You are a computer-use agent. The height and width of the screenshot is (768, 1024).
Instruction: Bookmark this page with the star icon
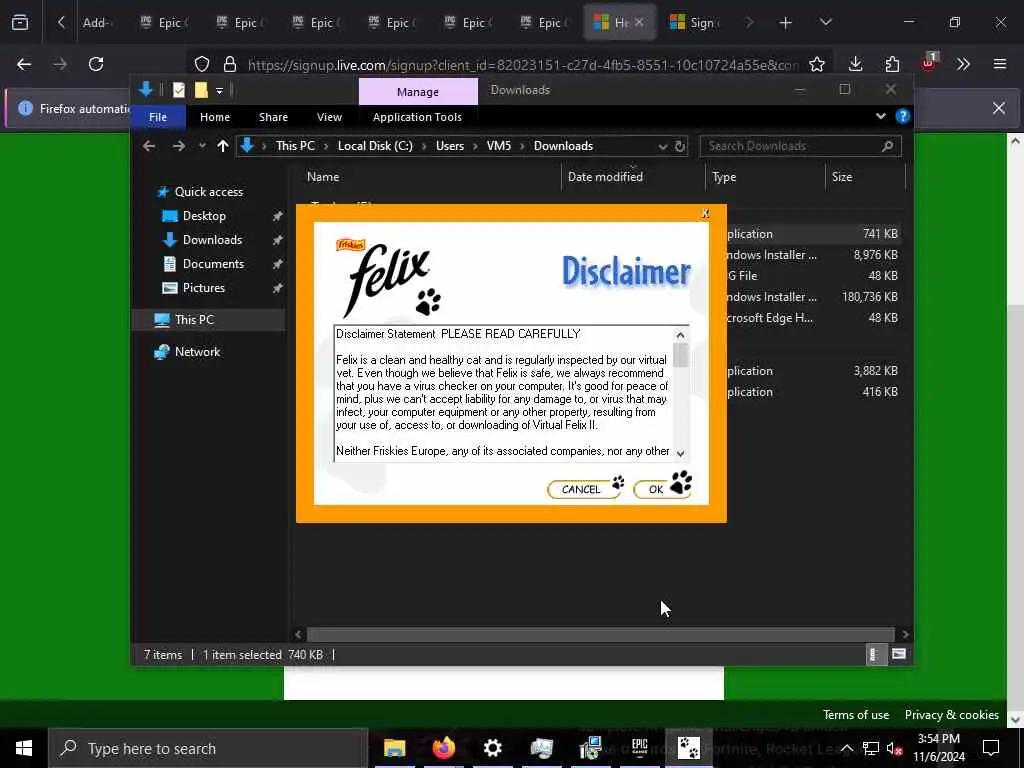[817, 64]
